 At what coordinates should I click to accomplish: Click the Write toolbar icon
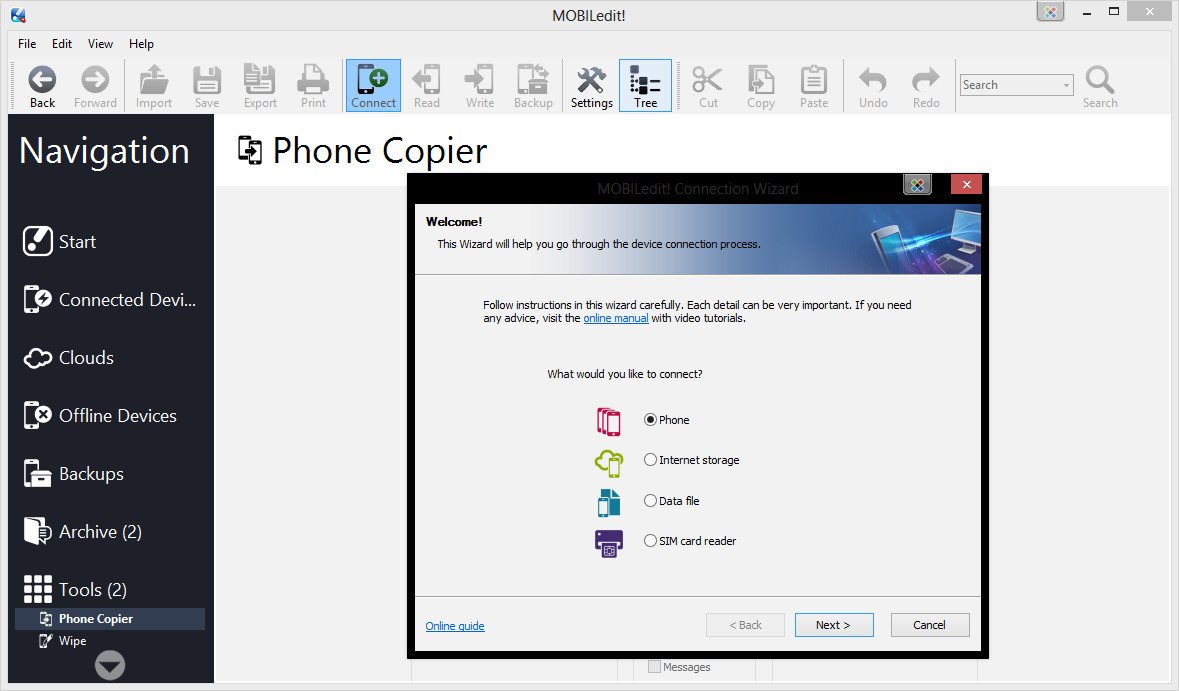tap(479, 80)
